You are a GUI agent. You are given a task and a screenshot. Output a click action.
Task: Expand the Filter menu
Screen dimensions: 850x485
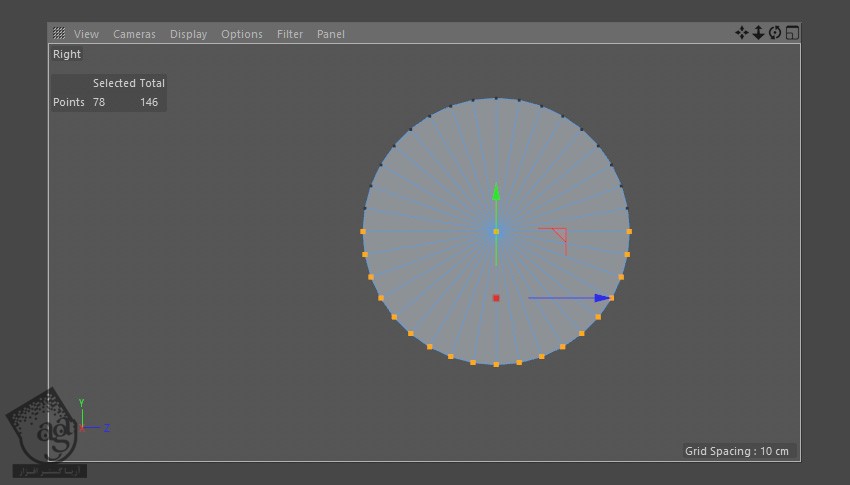tap(290, 34)
